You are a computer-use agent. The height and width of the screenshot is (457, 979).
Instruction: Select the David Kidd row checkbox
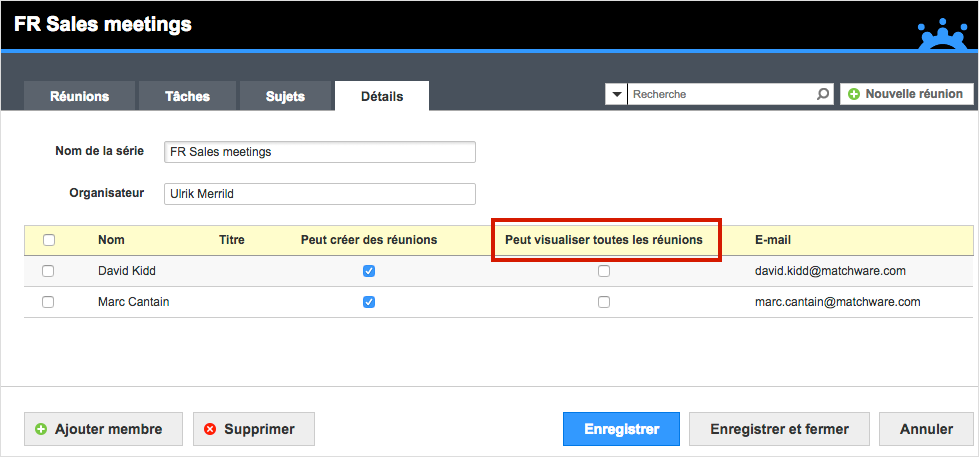[47, 271]
